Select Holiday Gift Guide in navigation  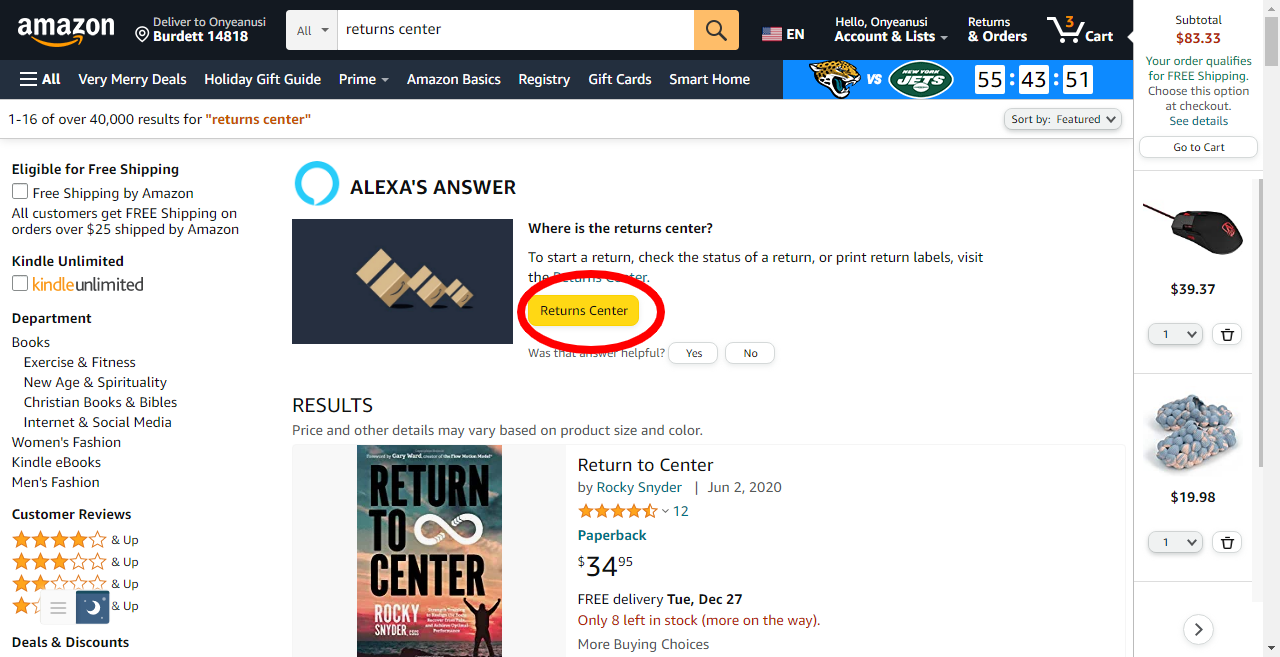263,79
